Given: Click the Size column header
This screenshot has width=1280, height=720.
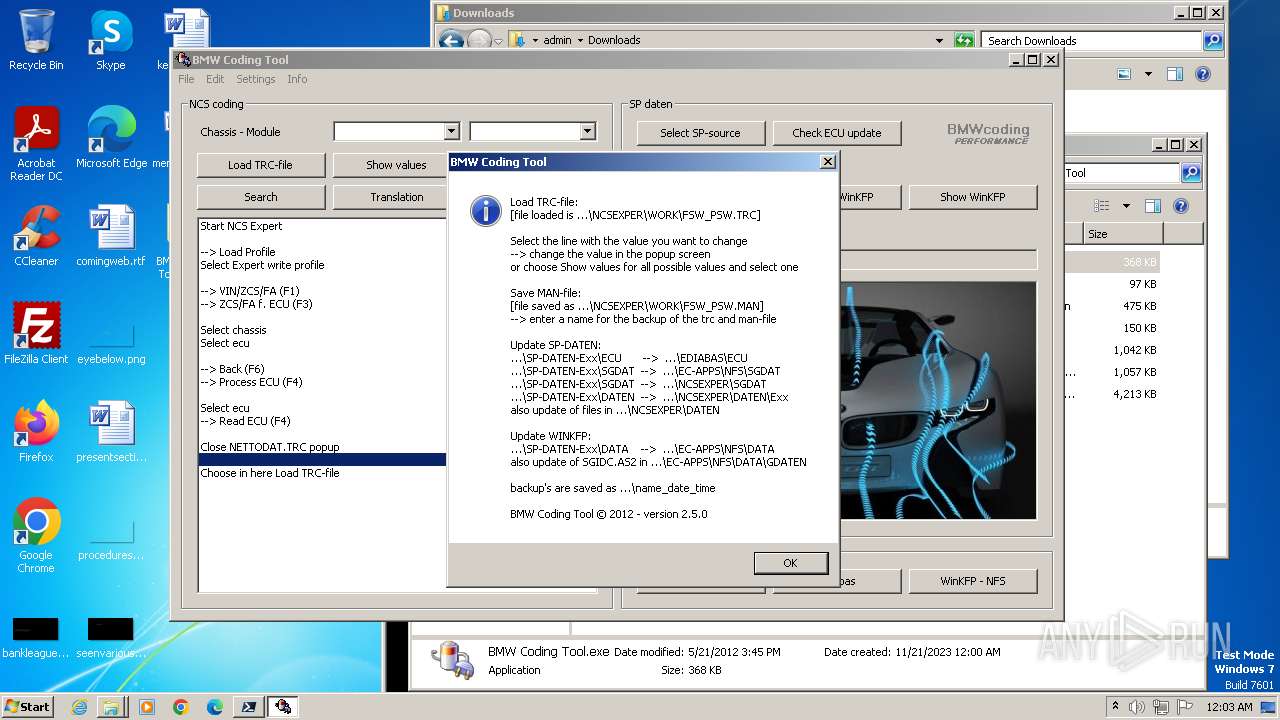Looking at the screenshot, I should pos(1123,234).
